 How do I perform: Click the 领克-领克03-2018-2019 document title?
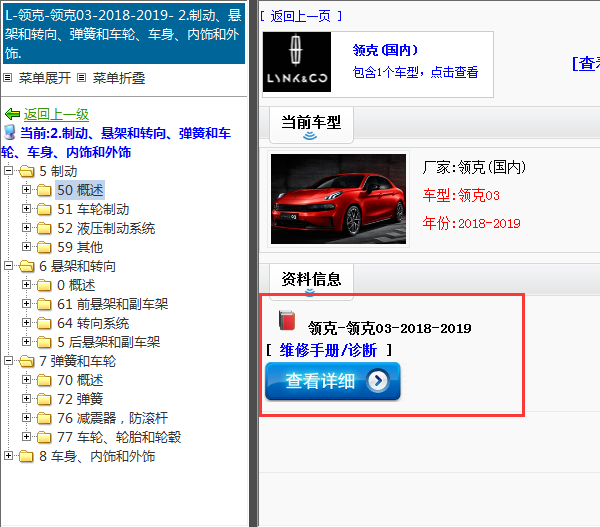click(x=390, y=328)
